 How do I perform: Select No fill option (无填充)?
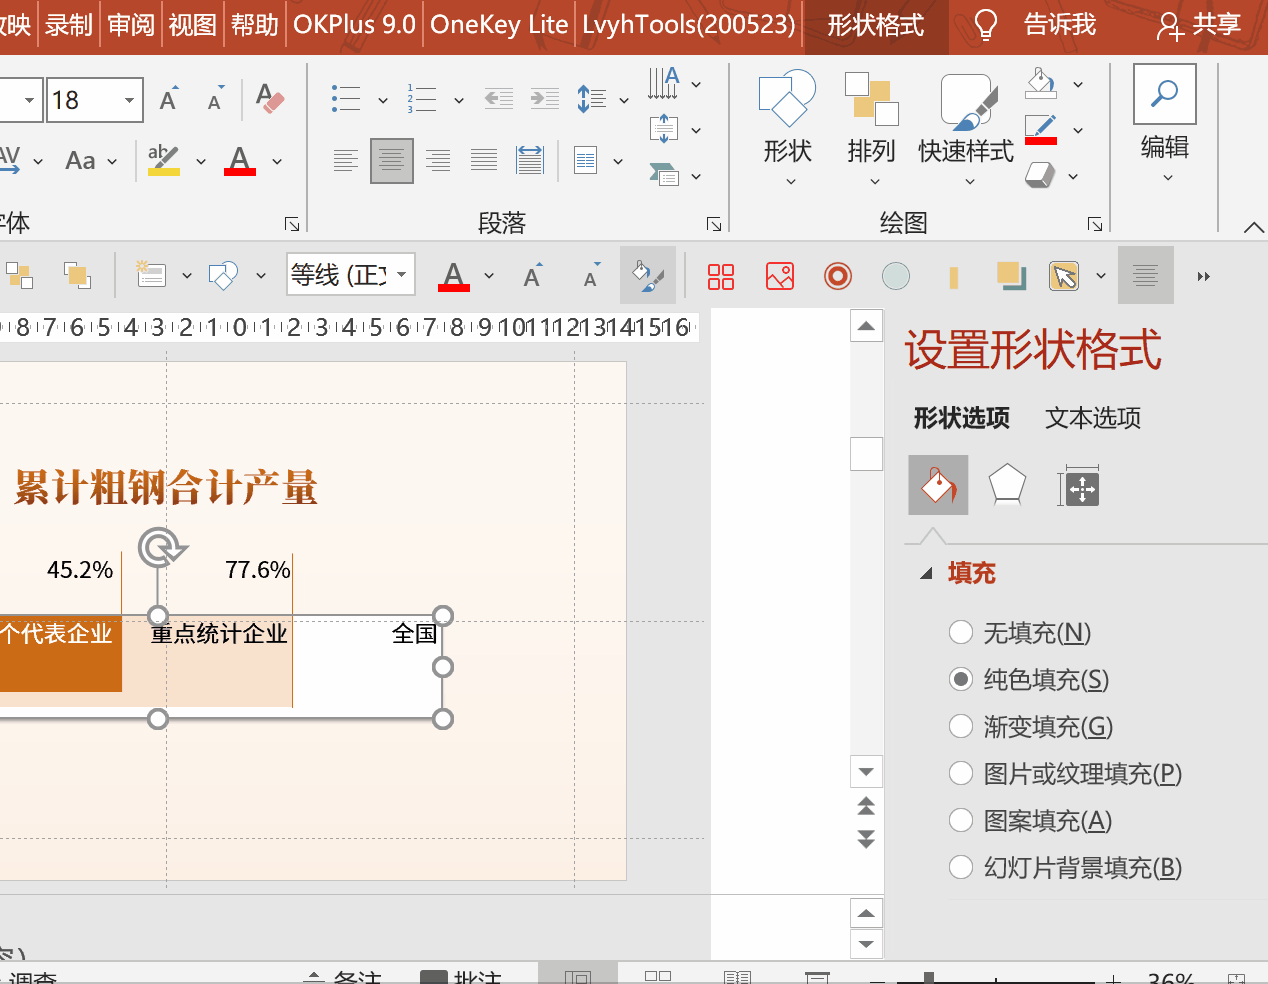click(x=1021, y=632)
